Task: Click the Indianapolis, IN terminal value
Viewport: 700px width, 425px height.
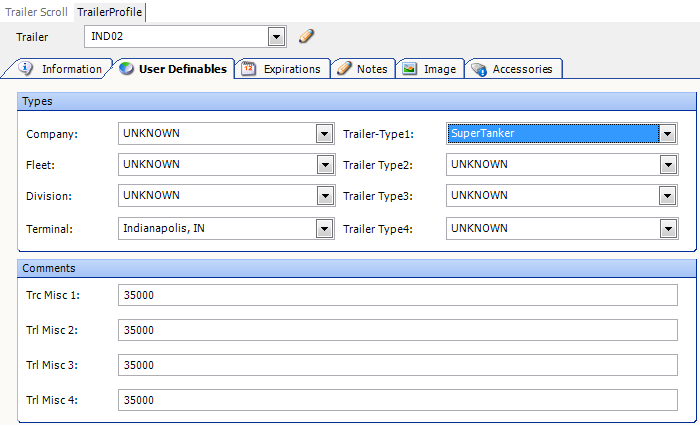Action: [164, 229]
